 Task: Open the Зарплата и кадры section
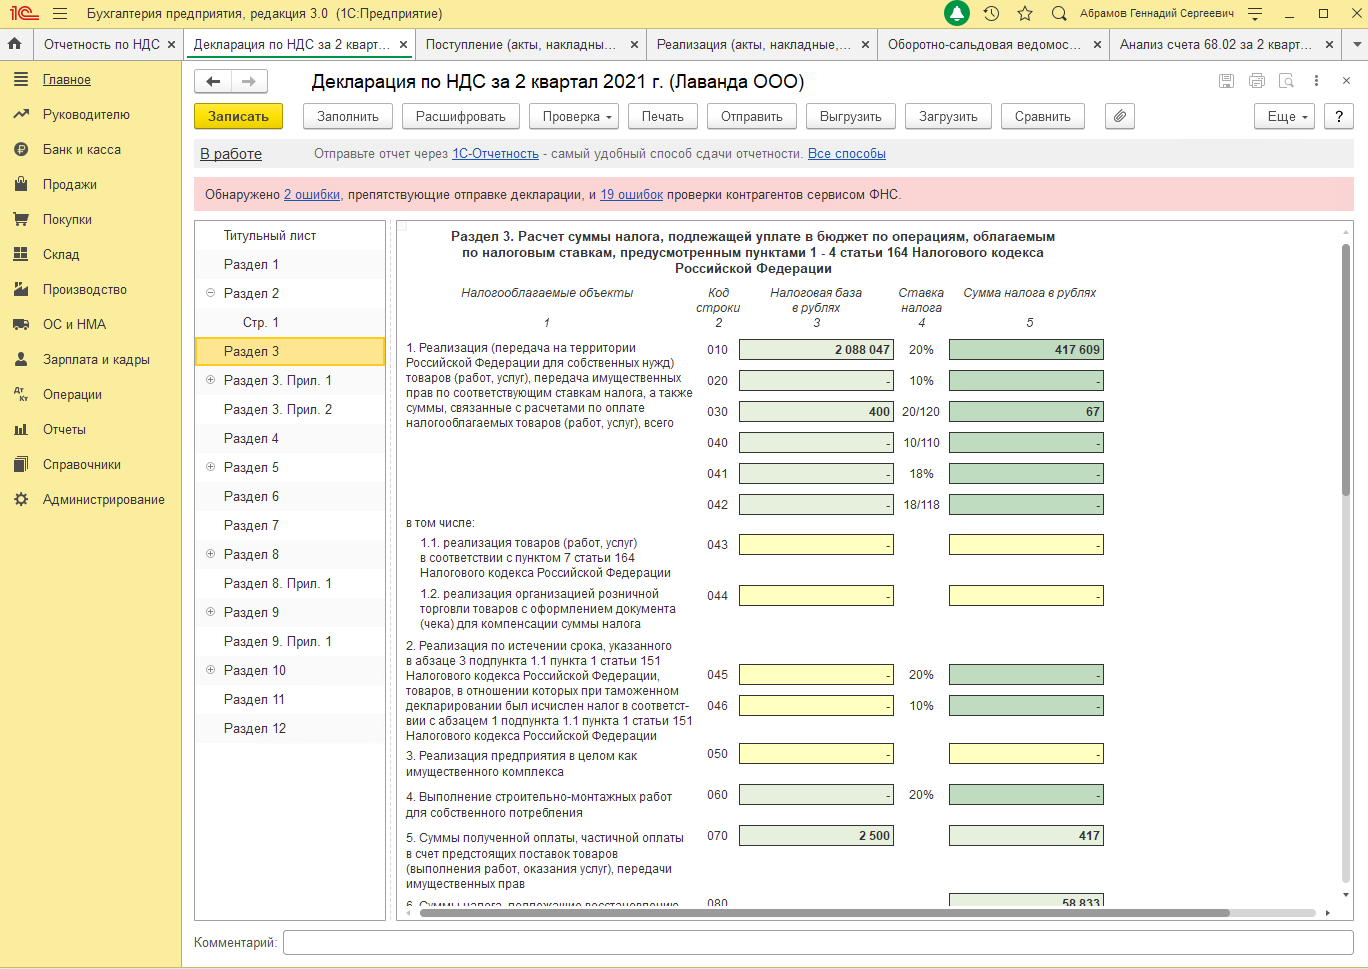(96, 359)
